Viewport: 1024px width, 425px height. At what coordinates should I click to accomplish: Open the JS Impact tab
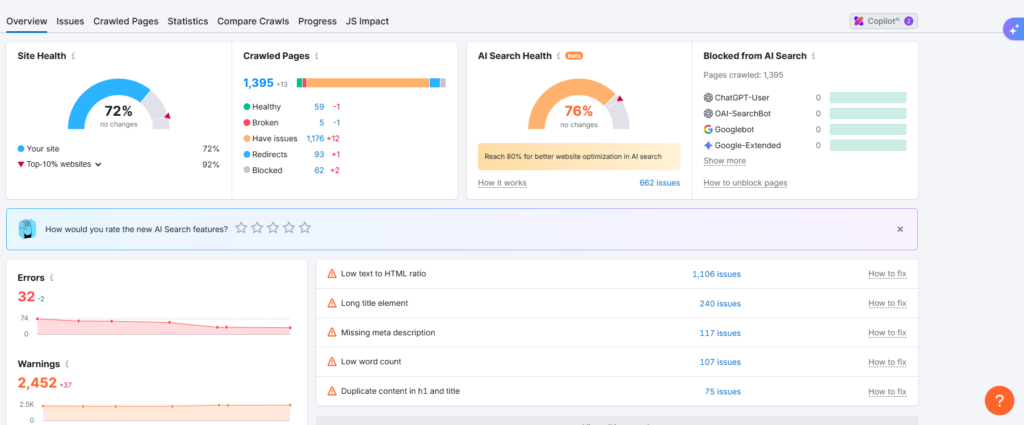pos(367,21)
